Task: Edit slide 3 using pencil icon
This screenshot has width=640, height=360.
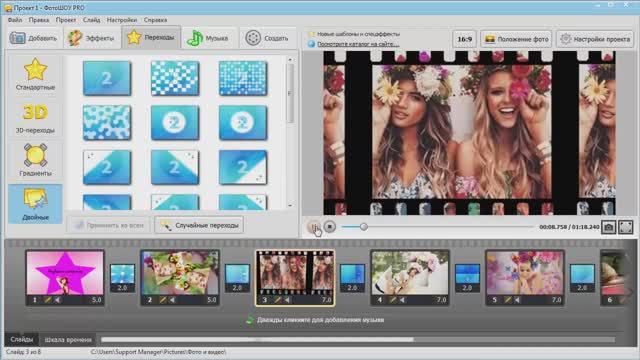Action: (x=278, y=300)
